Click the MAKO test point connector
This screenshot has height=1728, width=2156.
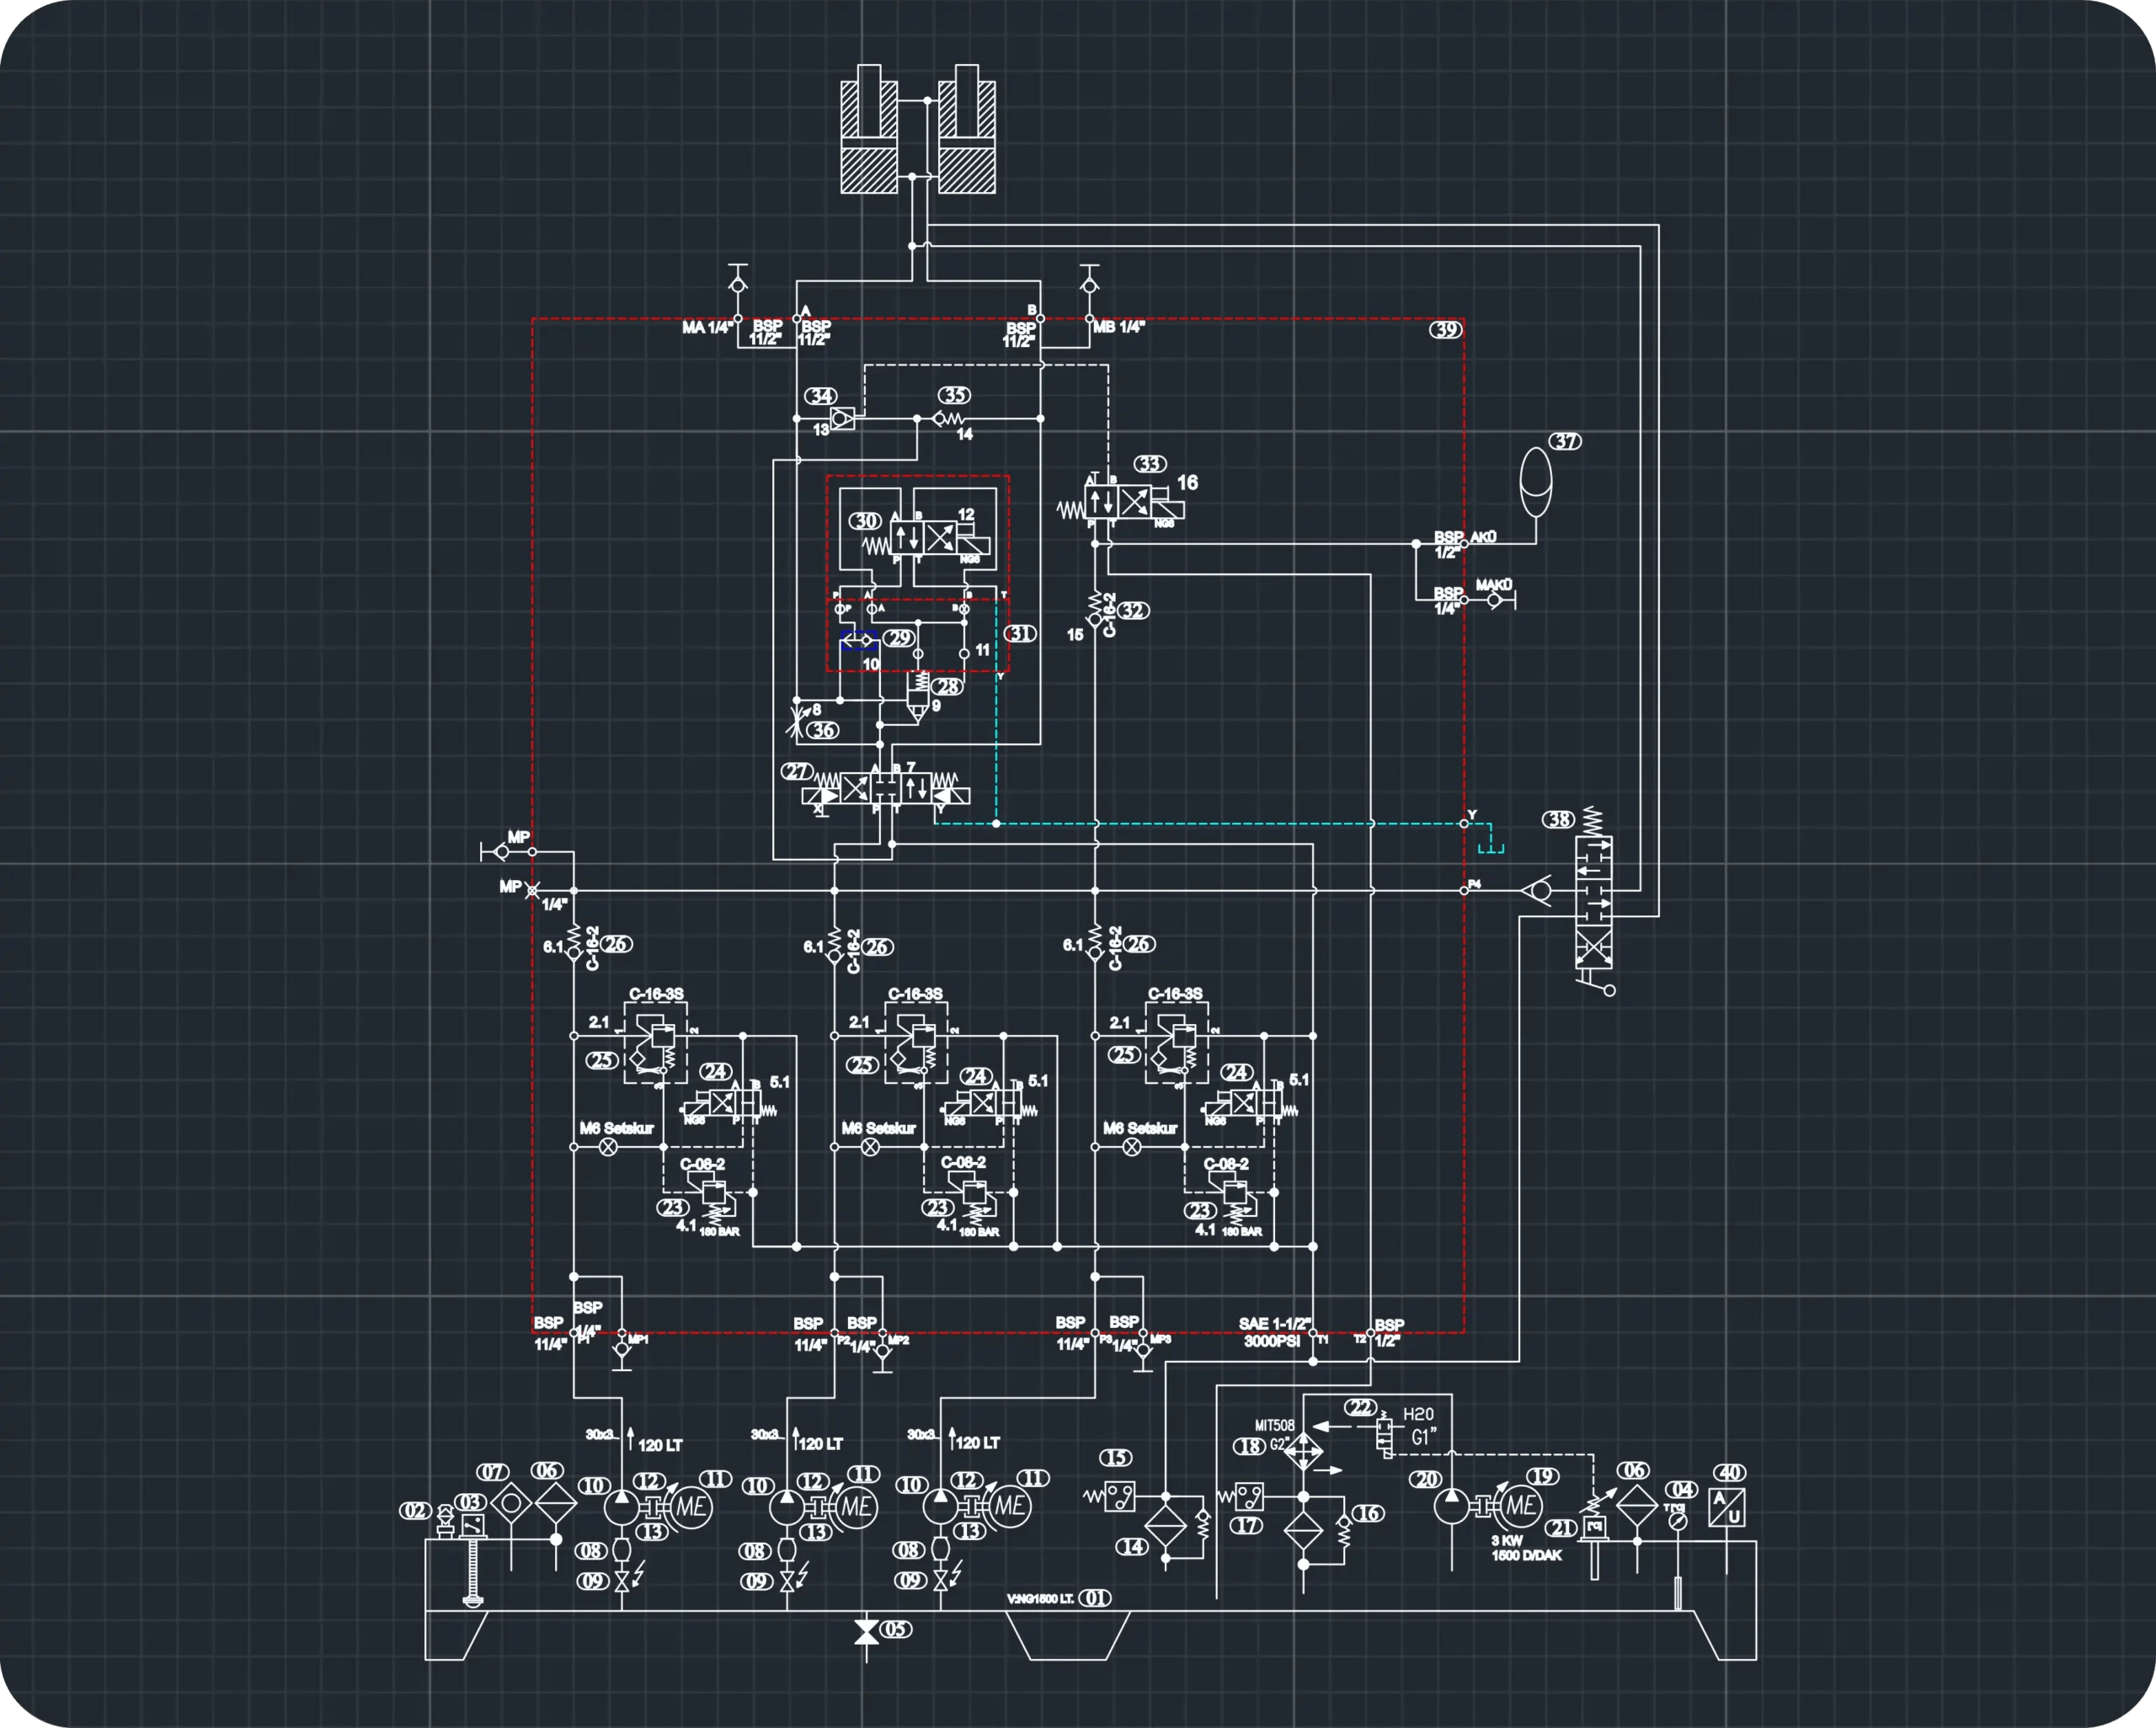tap(1495, 601)
